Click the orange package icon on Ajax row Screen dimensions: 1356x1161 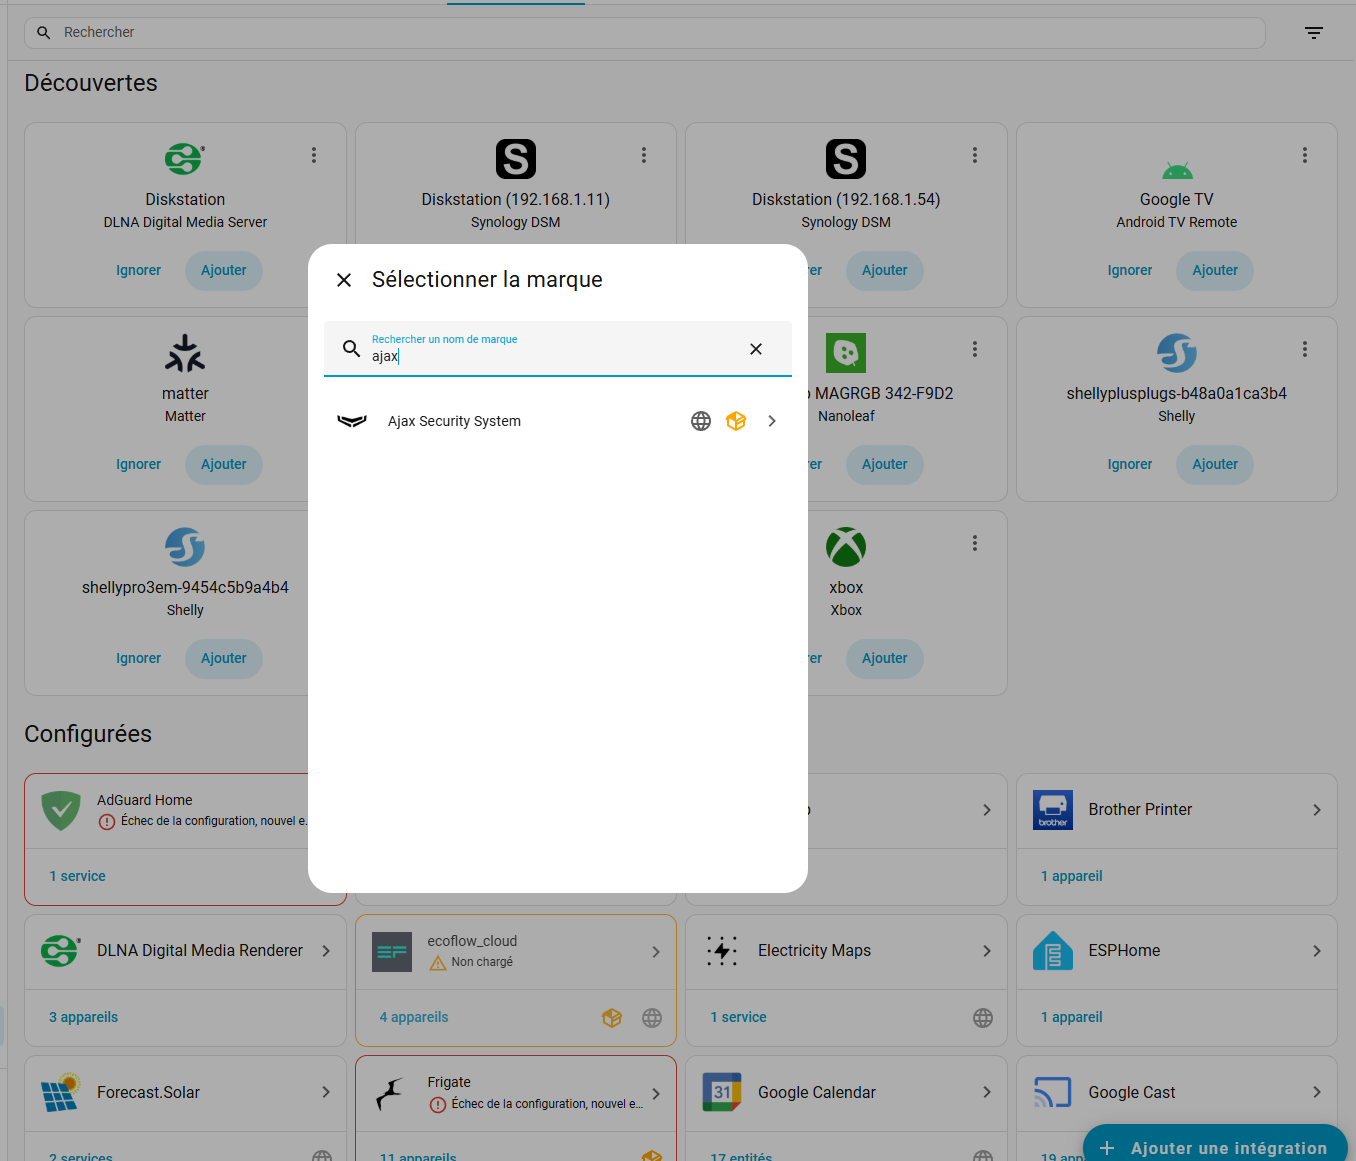[x=736, y=421]
